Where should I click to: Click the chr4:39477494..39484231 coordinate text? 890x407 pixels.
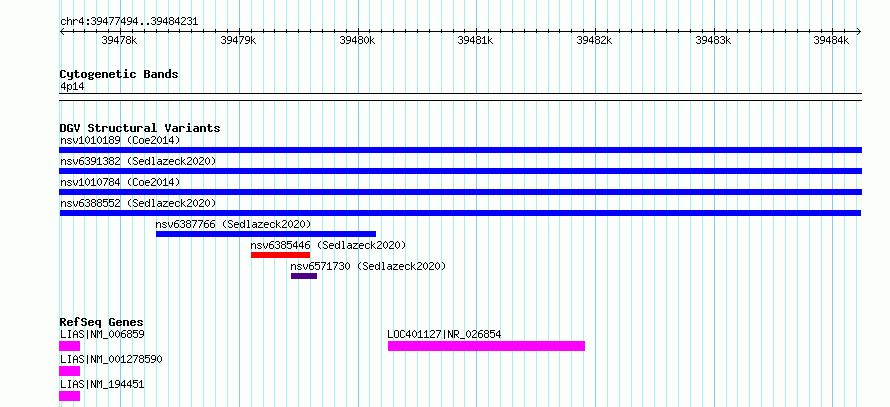click(x=129, y=22)
